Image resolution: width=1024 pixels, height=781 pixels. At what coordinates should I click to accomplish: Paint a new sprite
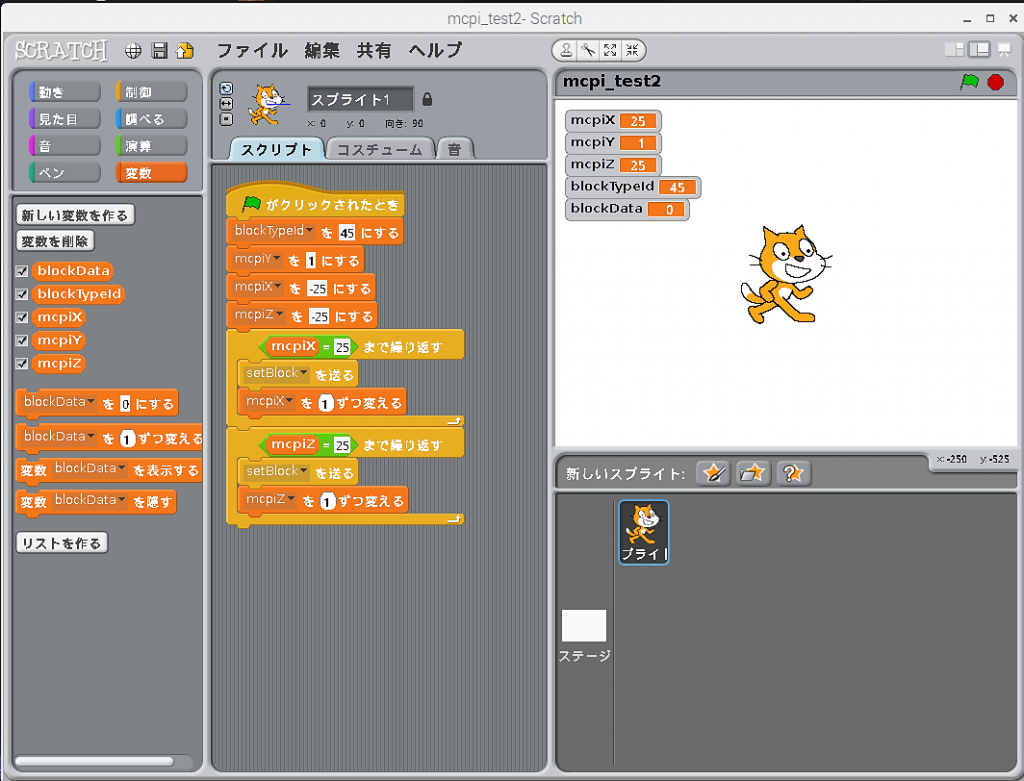point(712,473)
